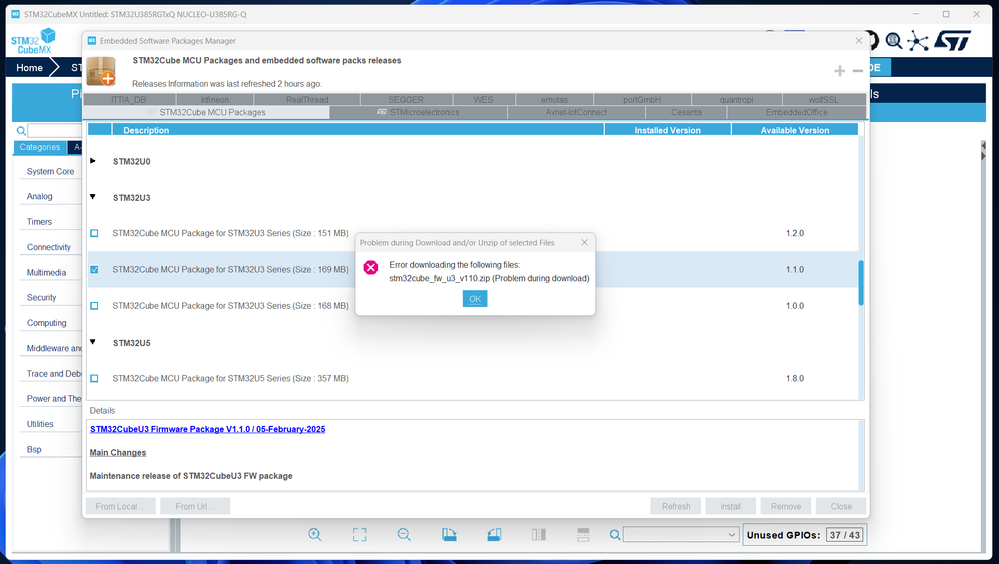
Task: Open the RealThread tab
Action: click(307, 99)
